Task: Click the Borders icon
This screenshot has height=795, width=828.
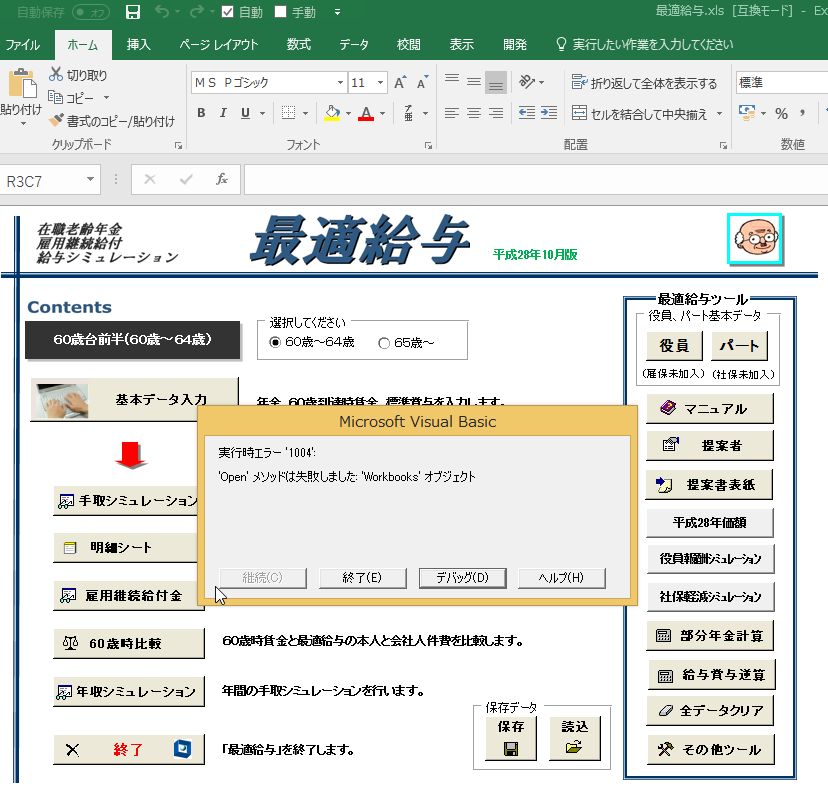Action: 288,113
